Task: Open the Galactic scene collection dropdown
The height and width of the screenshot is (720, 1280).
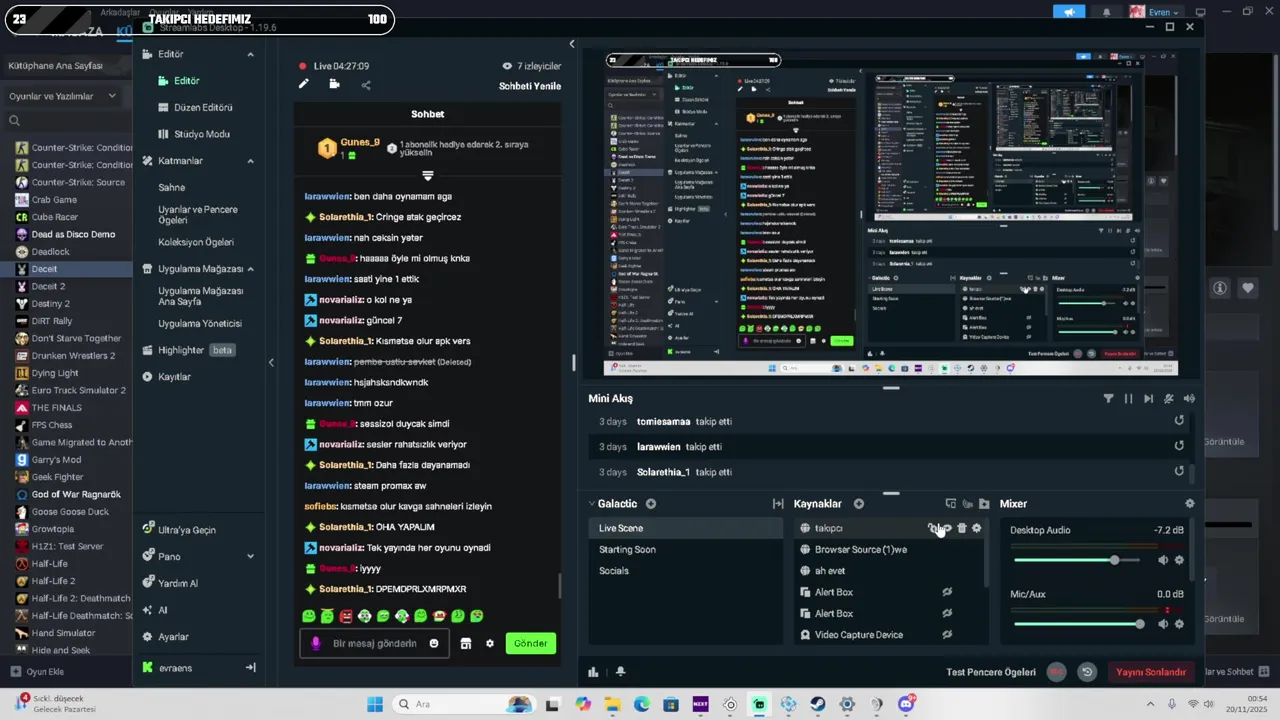Action: [x=612, y=504]
